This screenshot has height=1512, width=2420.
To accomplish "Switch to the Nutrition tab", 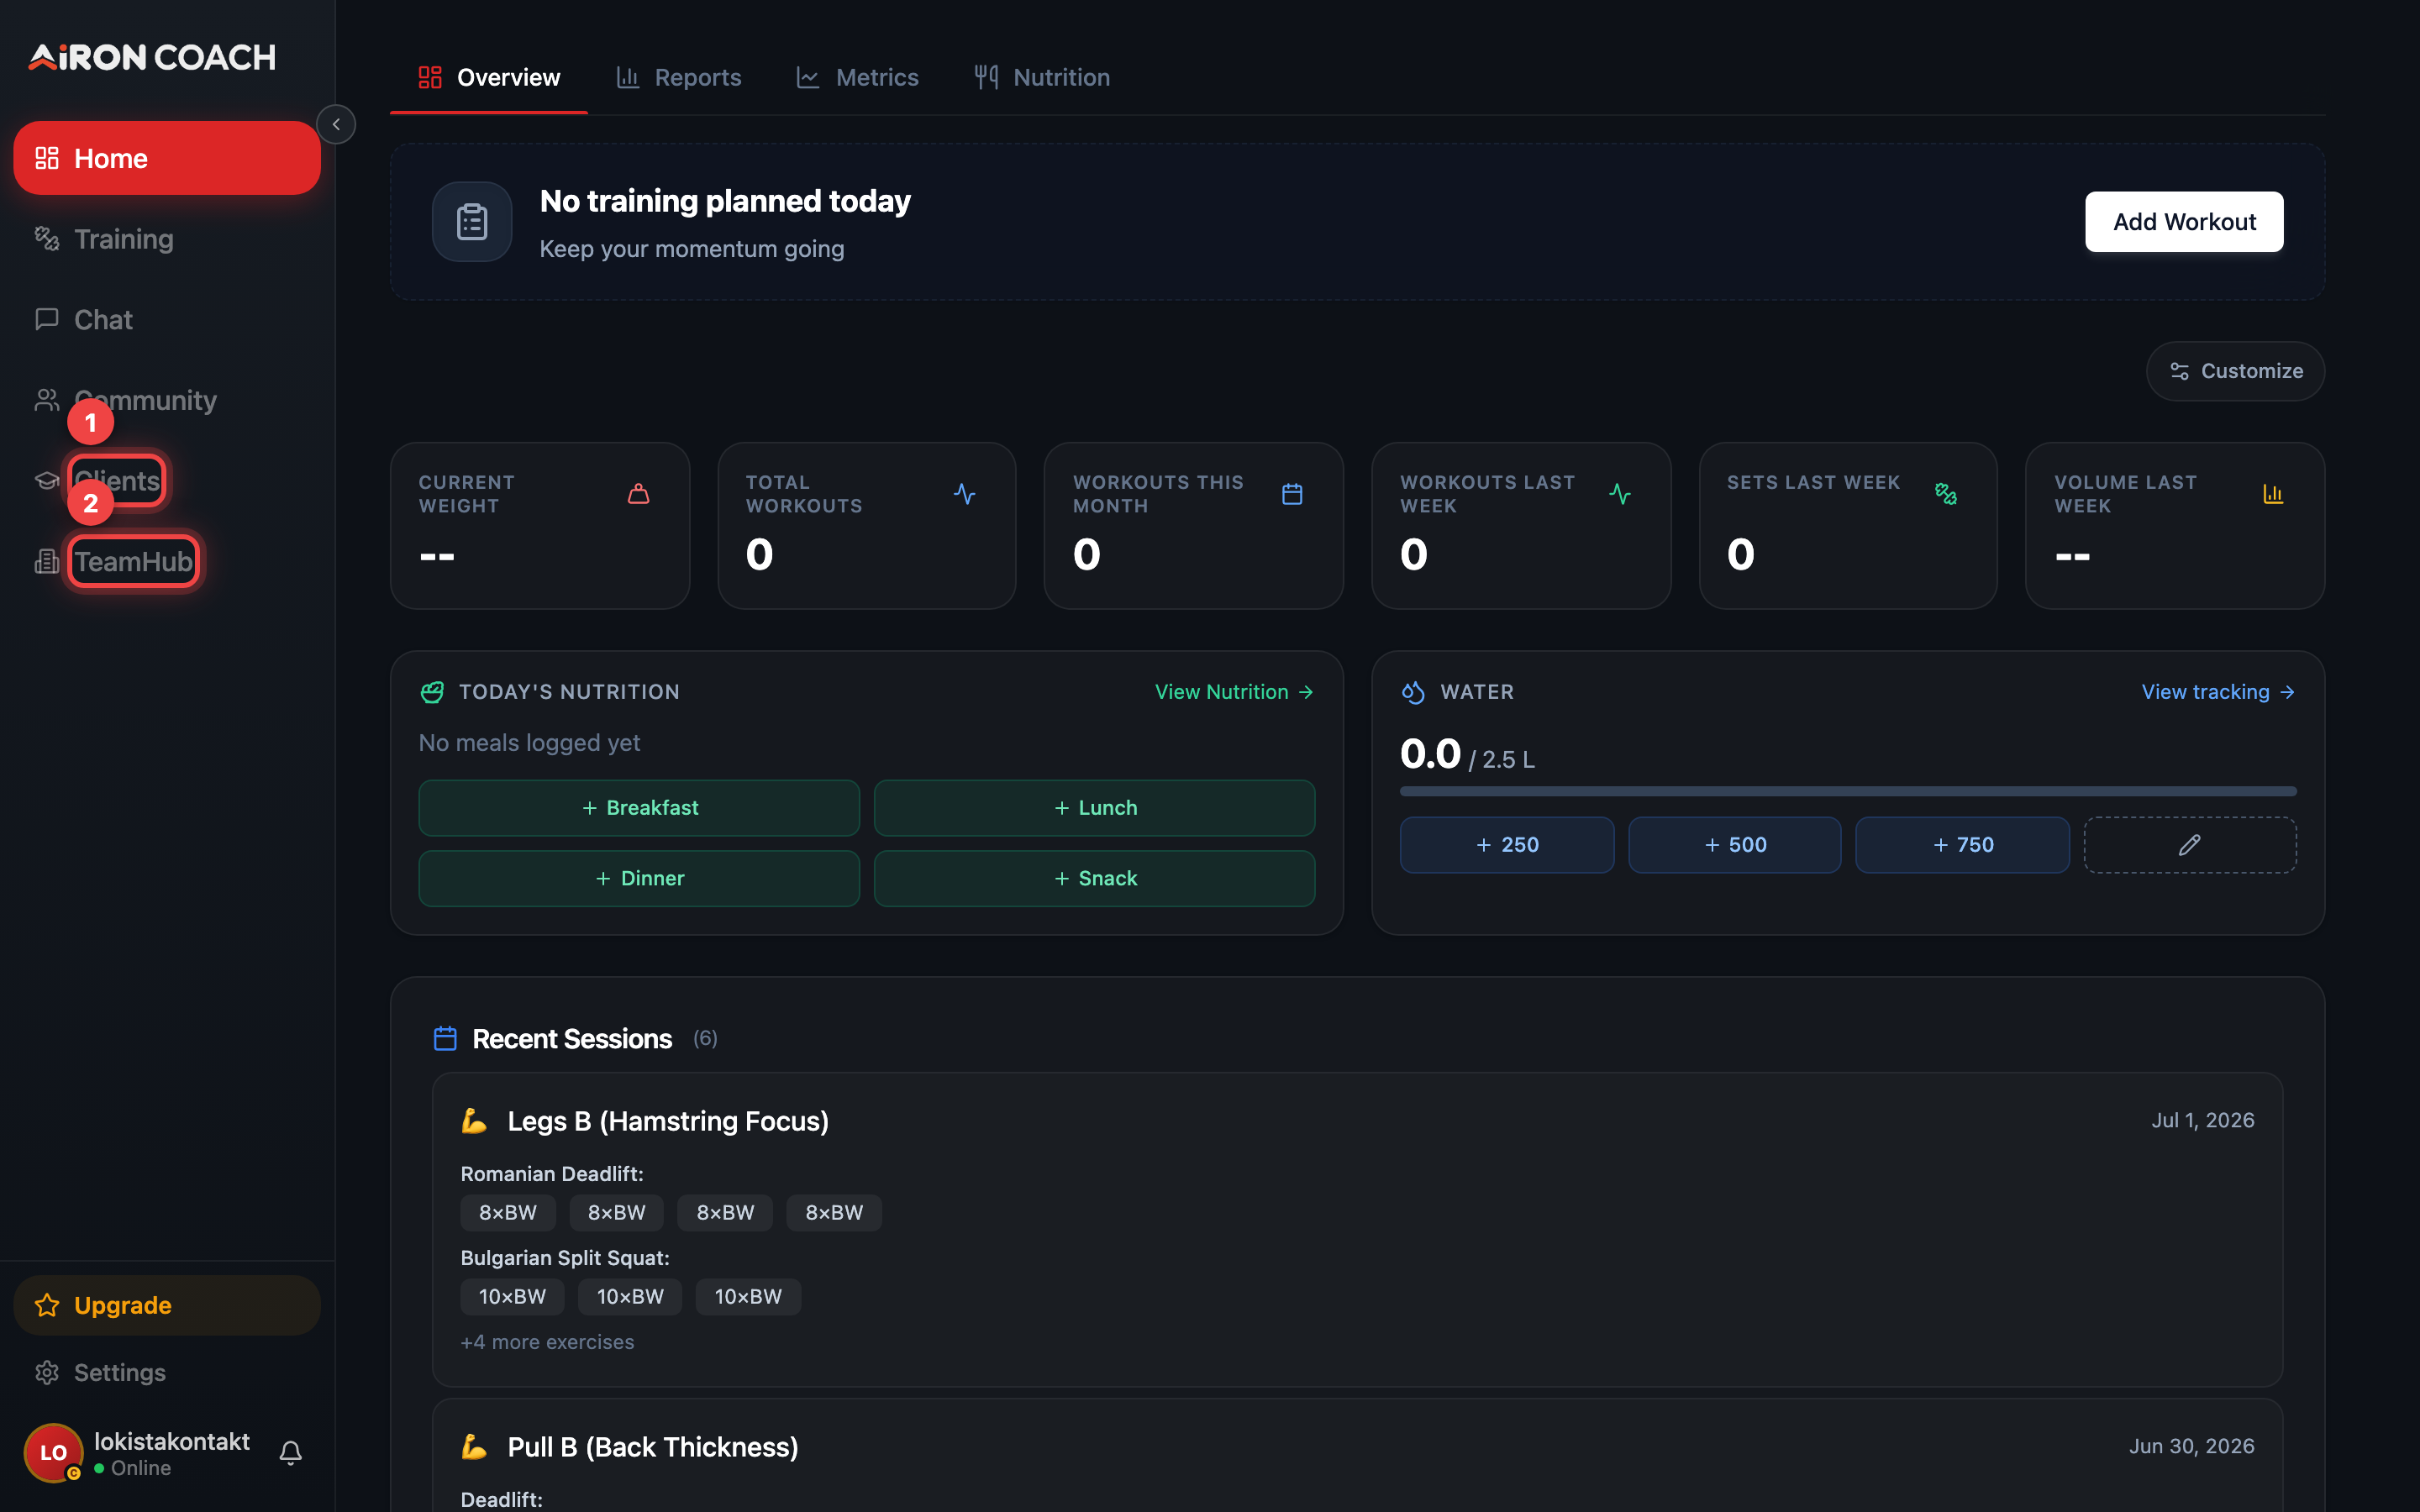I will 1042,77.
